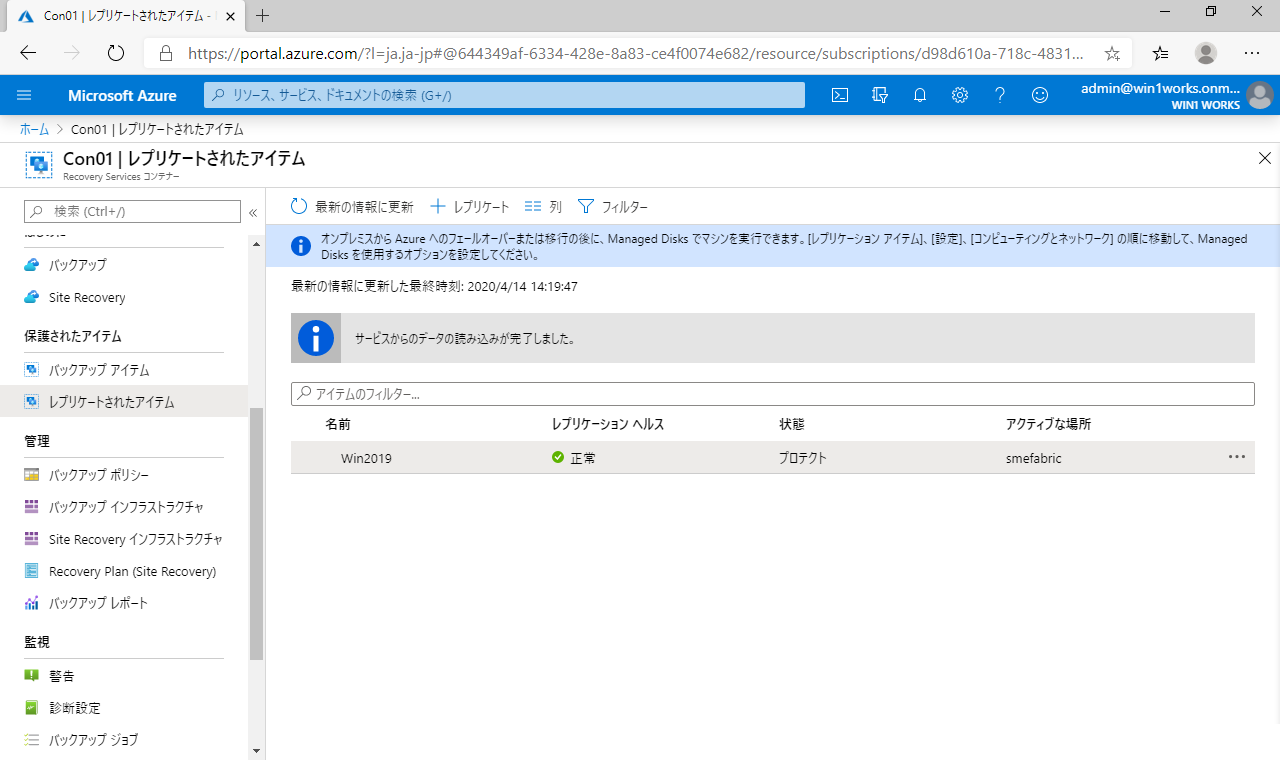The height and width of the screenshot is (760, 1280).
Task: Click the Con01 breadcrumb entry
Action: click(x=157, y=130)
